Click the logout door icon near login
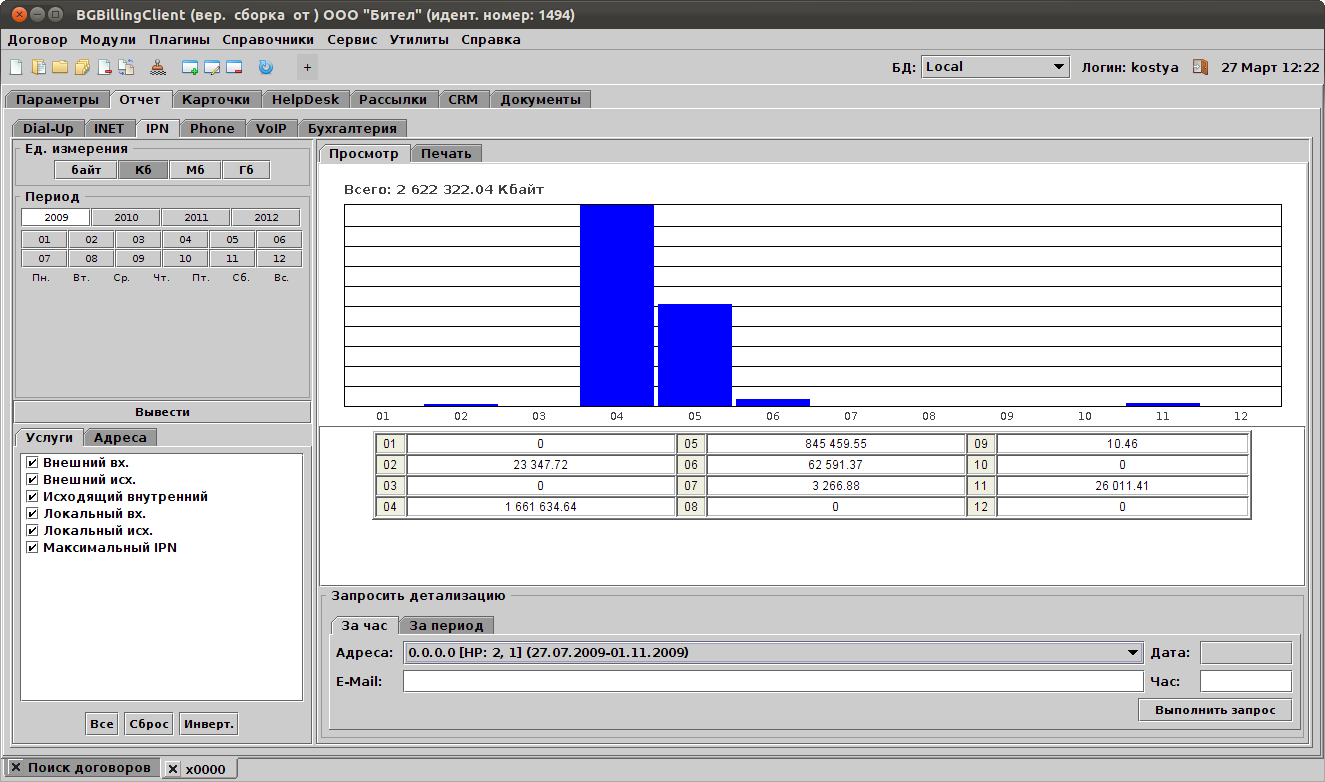 pyautogui.click(x=1200, y=67)
